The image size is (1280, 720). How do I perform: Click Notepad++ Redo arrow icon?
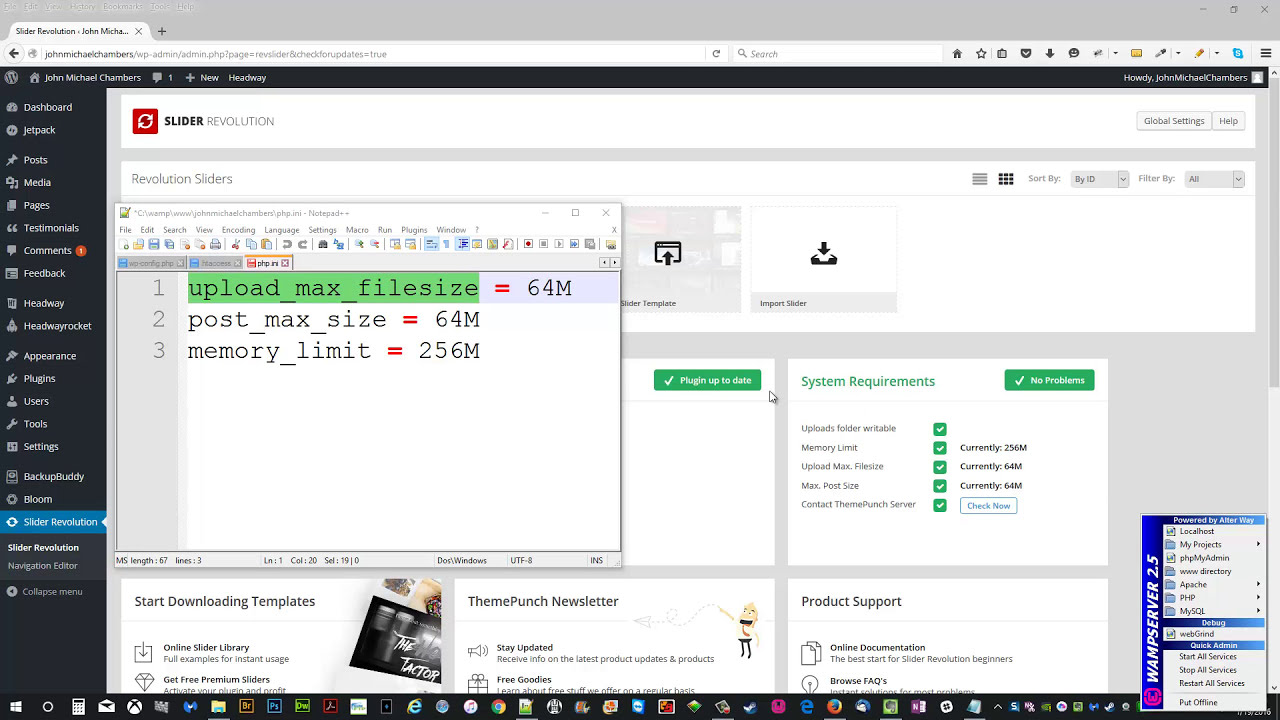[302, 244]
